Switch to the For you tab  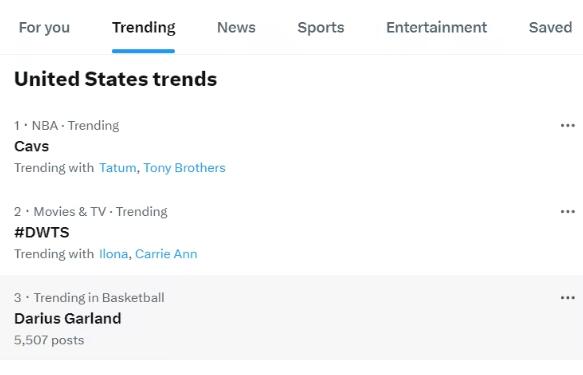coord(44,28)
